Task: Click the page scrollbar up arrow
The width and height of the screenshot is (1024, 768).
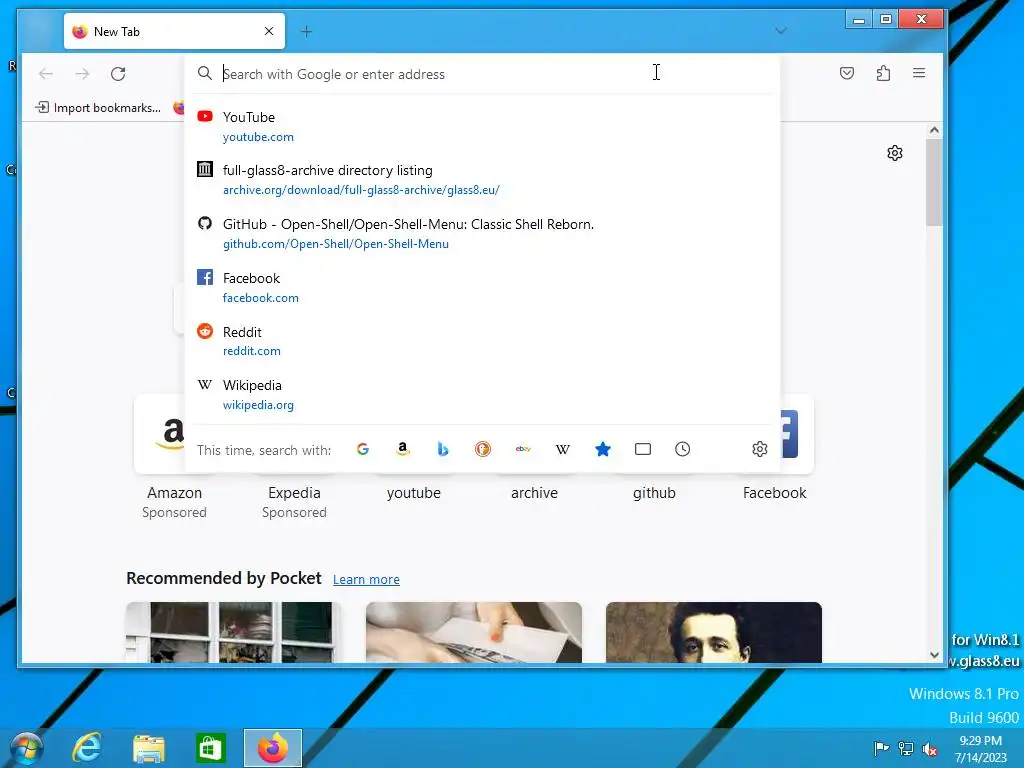Action: coord(934,130)
